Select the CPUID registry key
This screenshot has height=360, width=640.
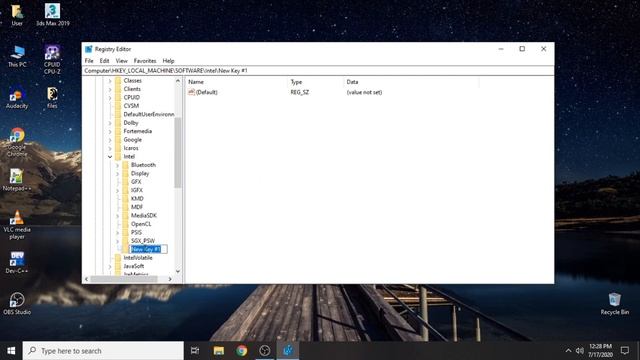pyautogui.click(x=131, y=98)
